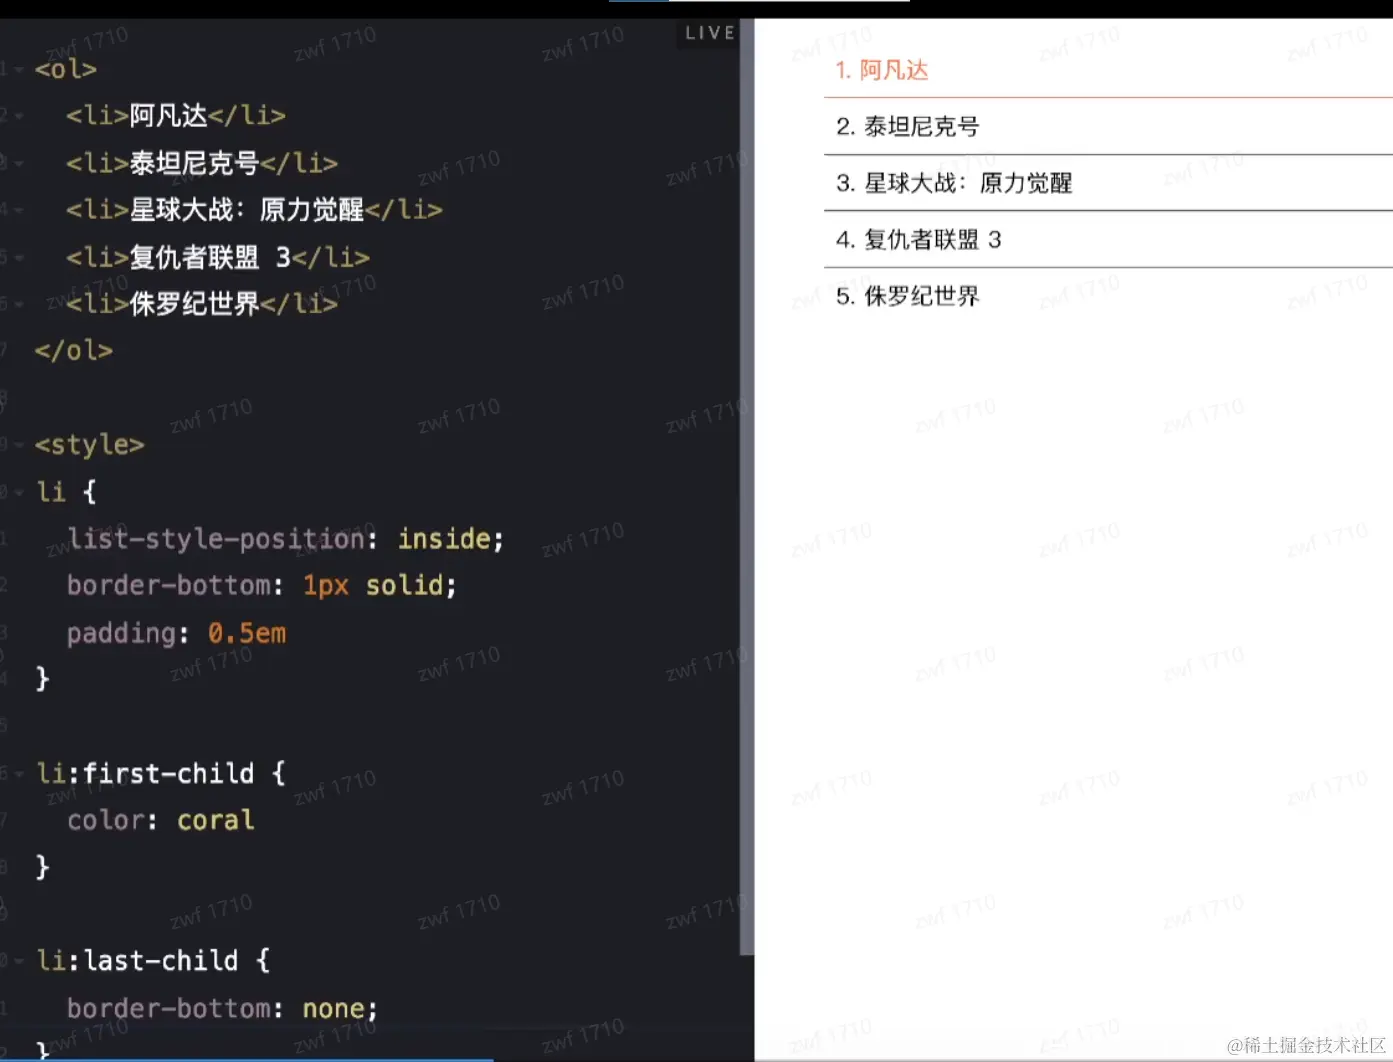The width and height of the screenshot is (1393, 1062).
Task: Click the 0.5em padding value
Action: coord(247,633)
